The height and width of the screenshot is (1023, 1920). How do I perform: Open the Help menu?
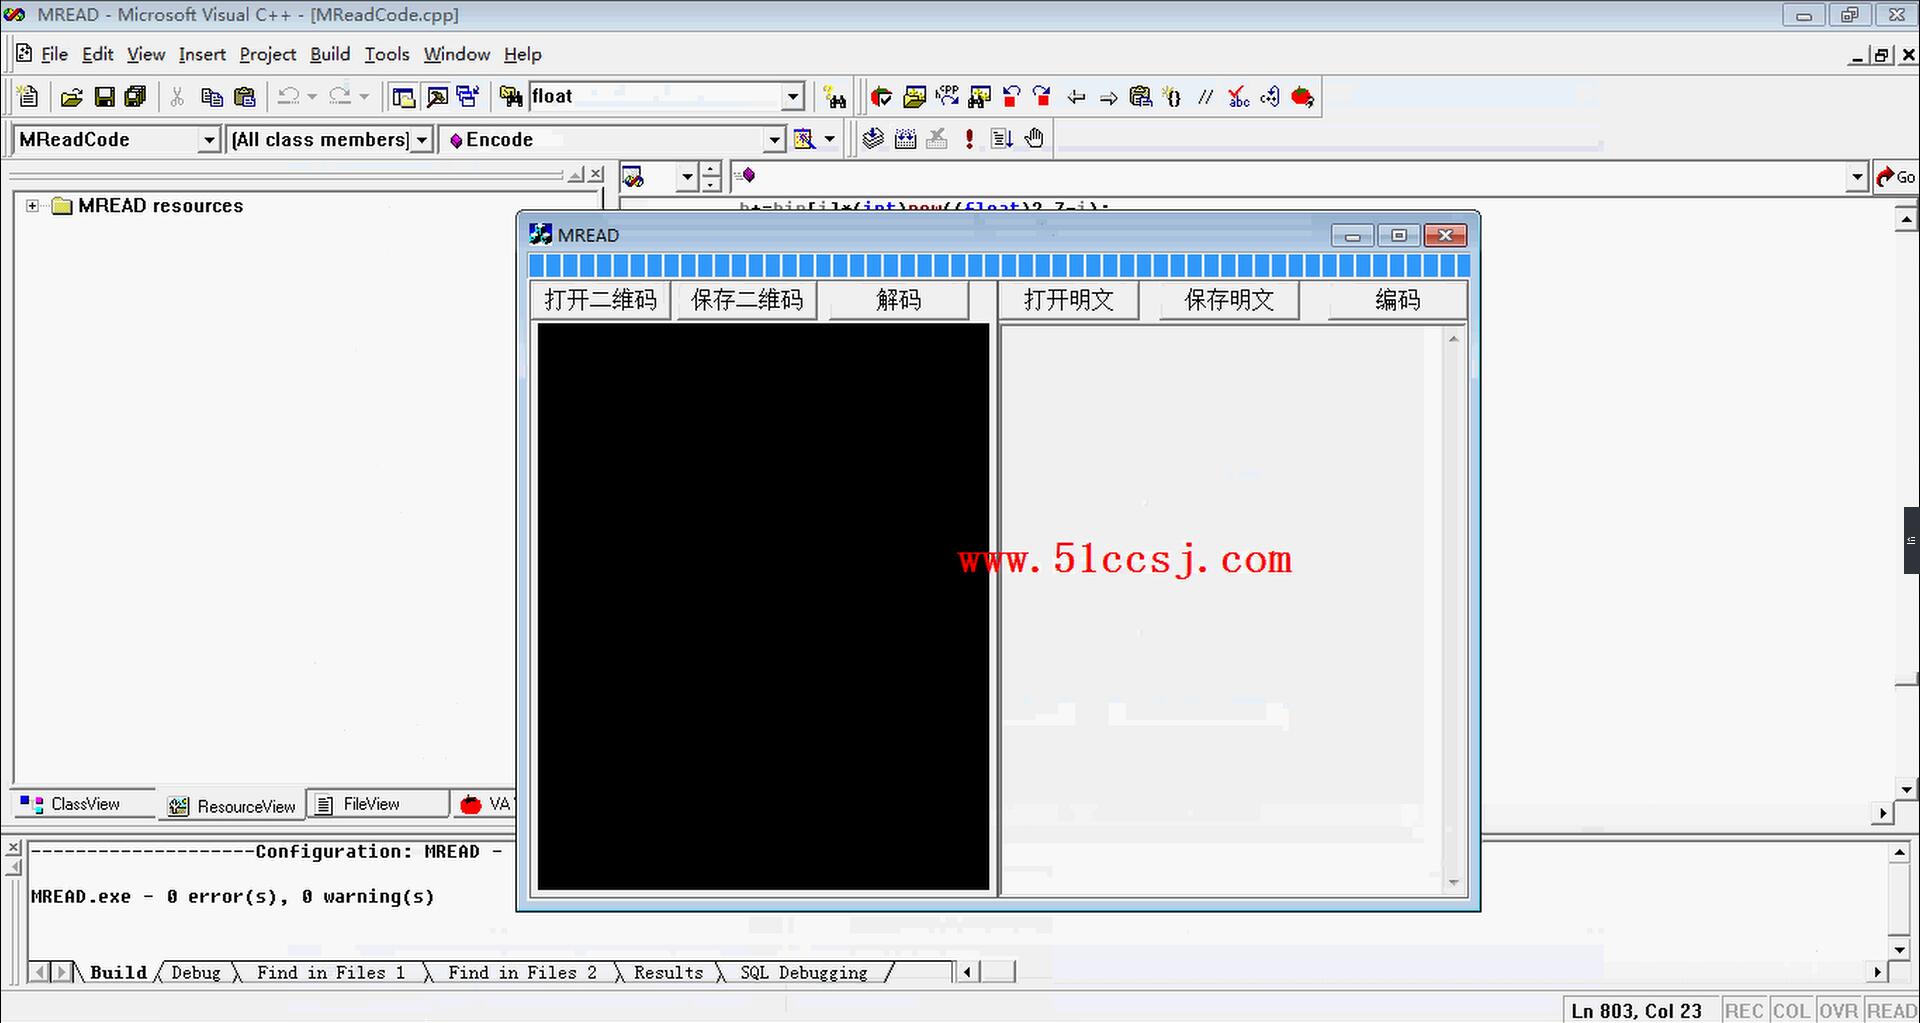click(x=522, y=54)
